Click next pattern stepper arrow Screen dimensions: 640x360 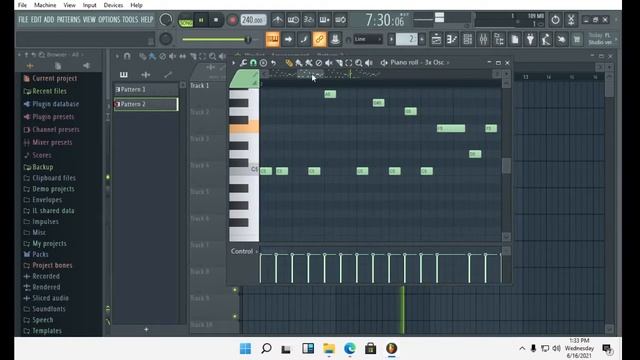coord(422,39)
